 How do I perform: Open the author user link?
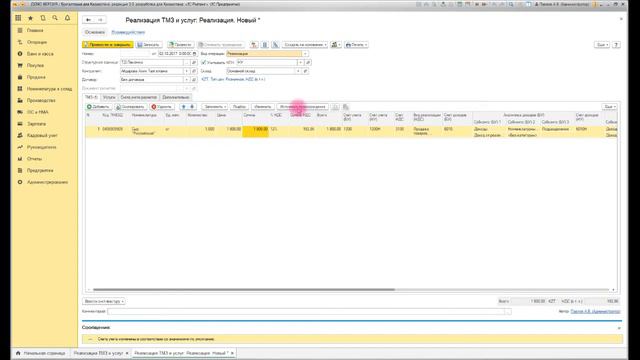click(x=595, y=311)
